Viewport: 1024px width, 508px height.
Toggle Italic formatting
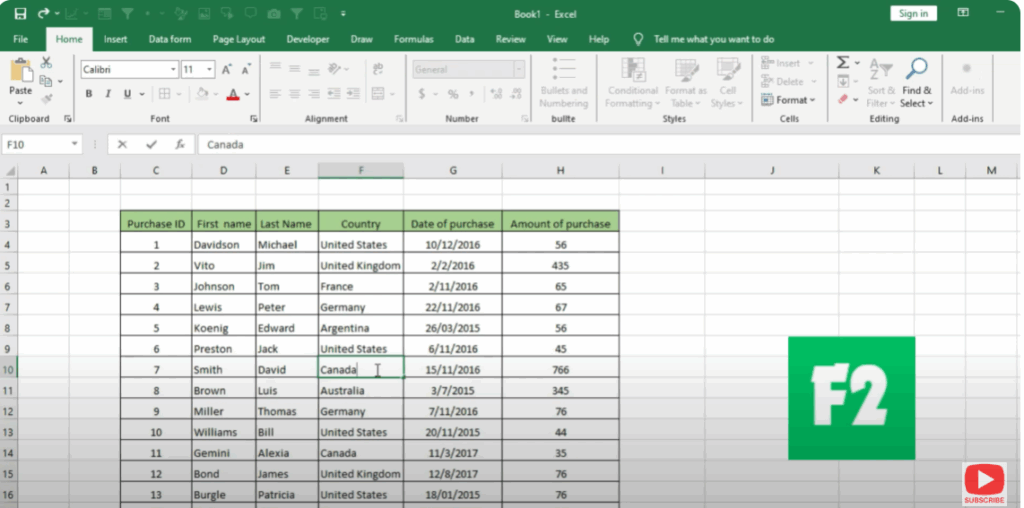[x=108, y=94]
